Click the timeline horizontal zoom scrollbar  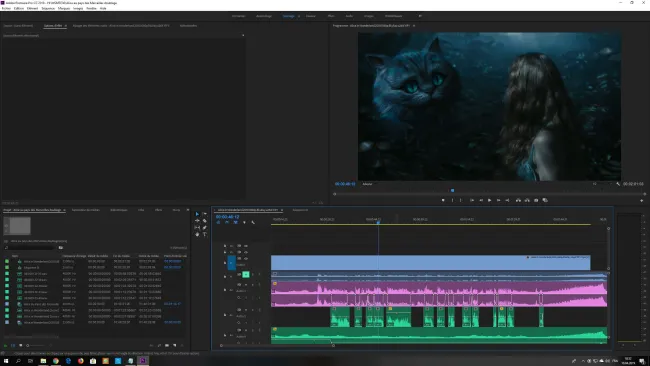coord(277,345)
